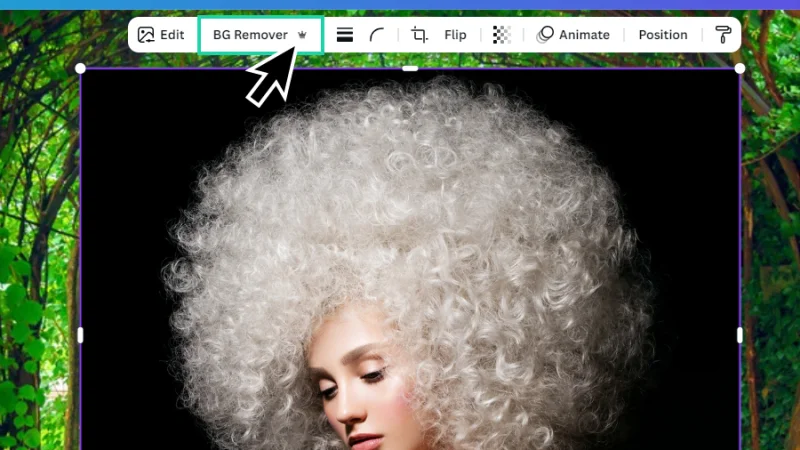Click the left edge crop handle

click(80, 335)
